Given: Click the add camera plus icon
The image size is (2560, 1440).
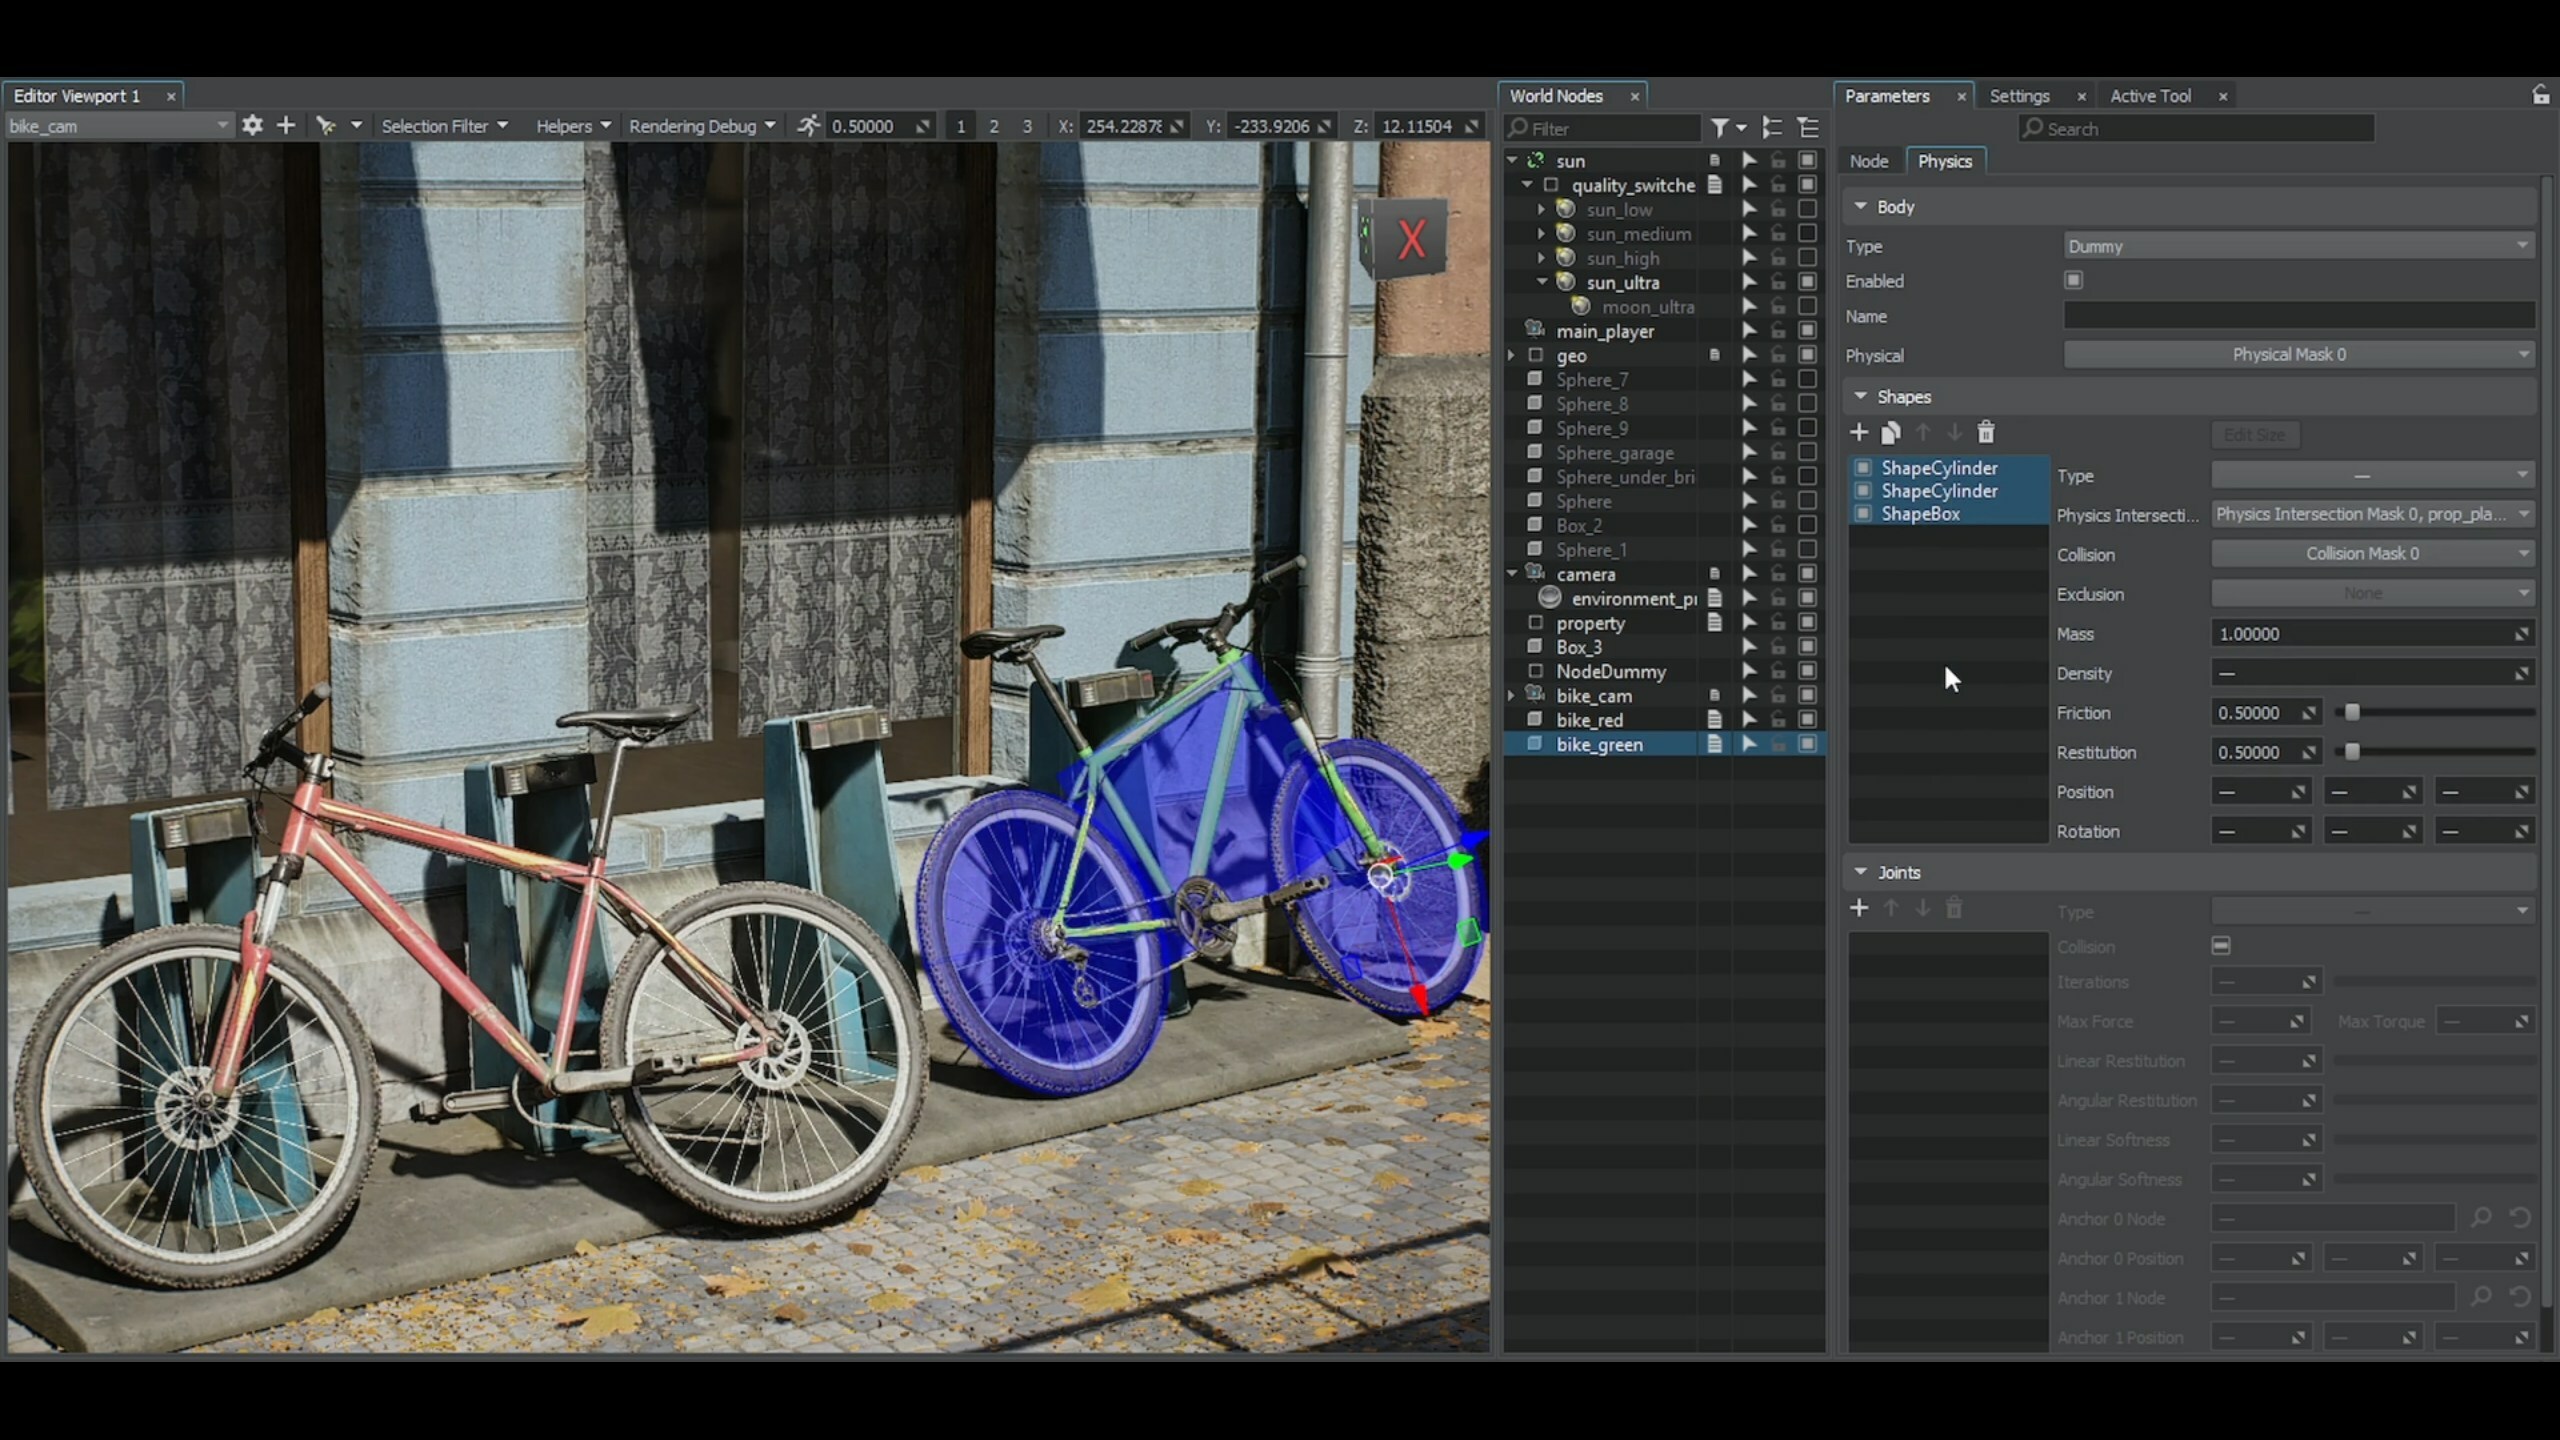Looking at the screenshot, I should tap(286, 126).
